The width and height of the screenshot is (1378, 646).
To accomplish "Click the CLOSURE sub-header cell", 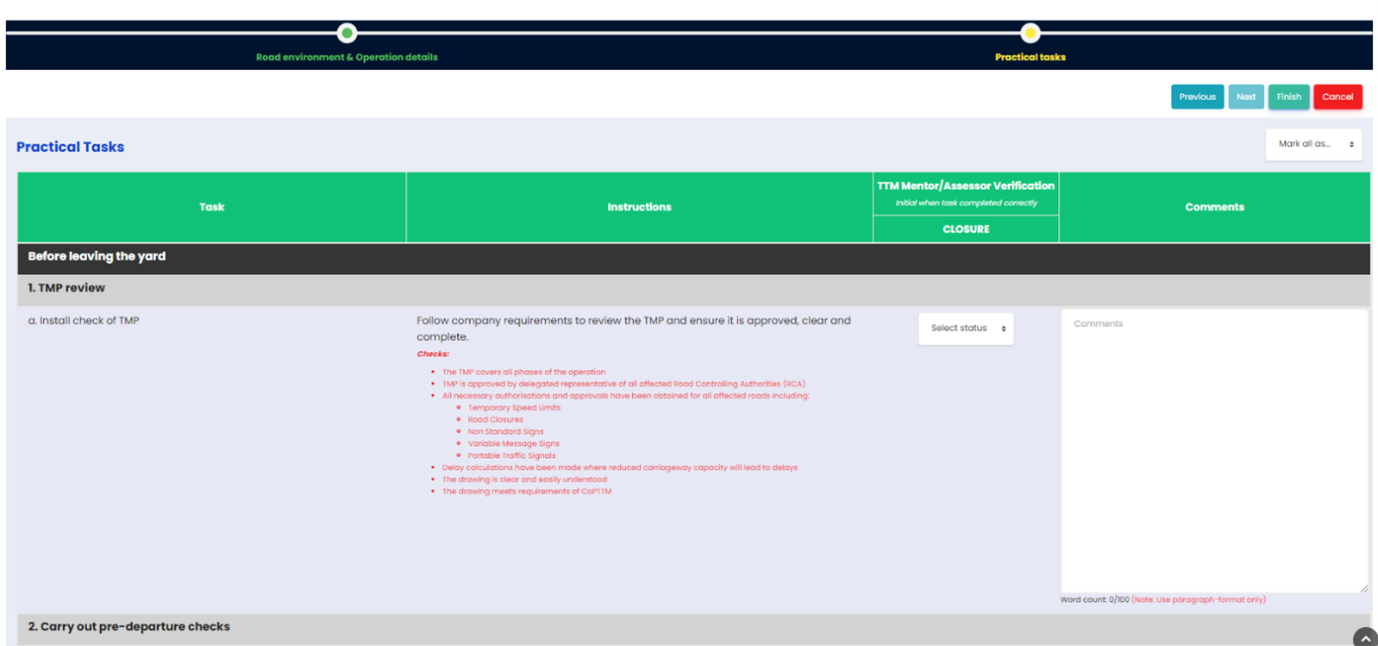I will (966, 229).
